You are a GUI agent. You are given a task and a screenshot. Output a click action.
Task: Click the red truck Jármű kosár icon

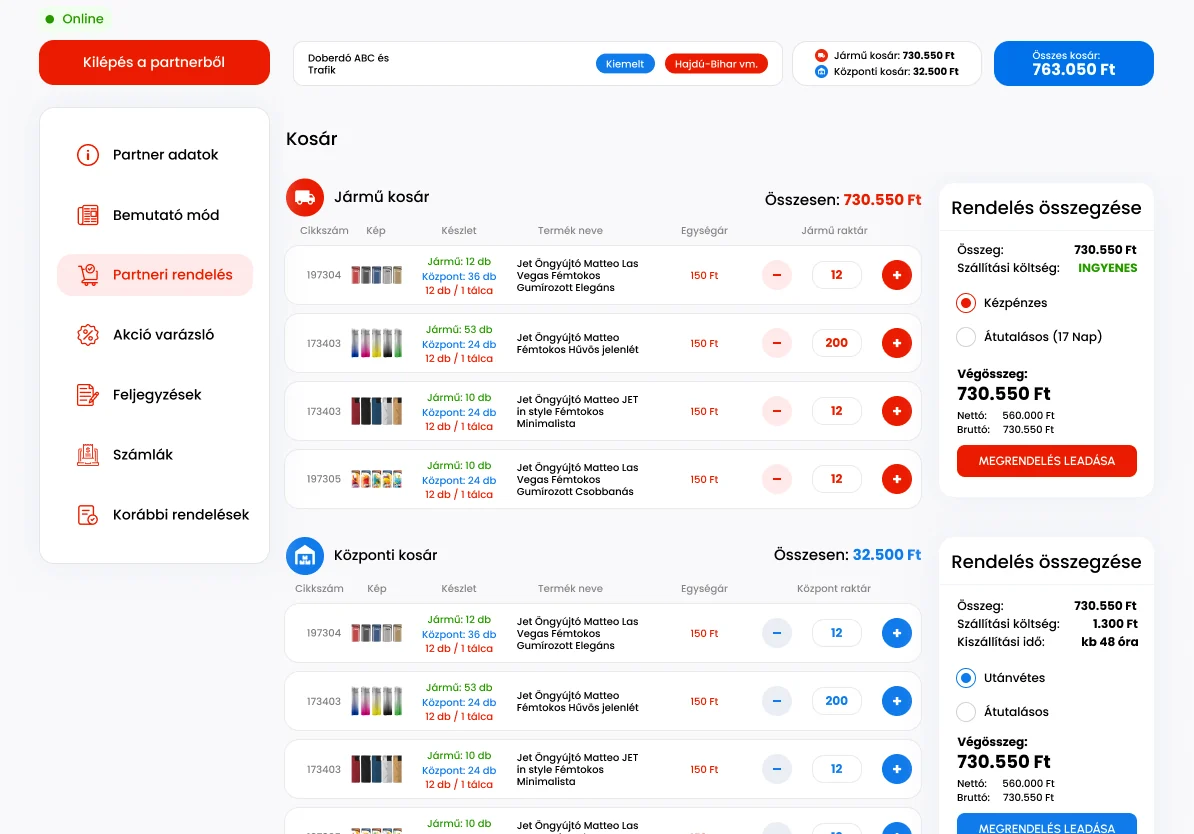tap(305, 197)
